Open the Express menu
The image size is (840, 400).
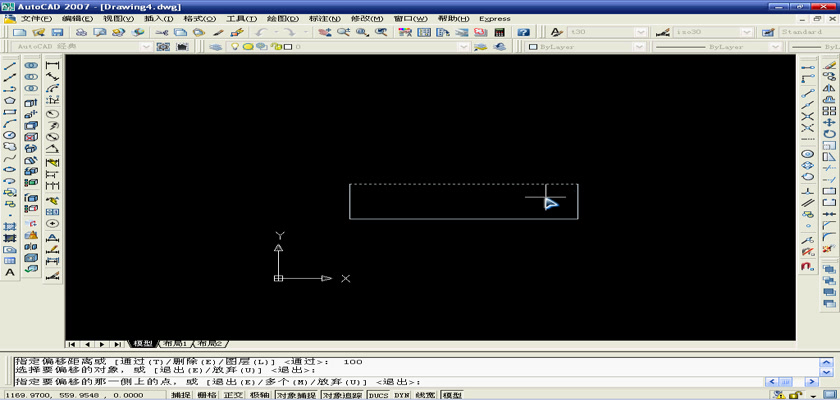[x=494, y=18]
